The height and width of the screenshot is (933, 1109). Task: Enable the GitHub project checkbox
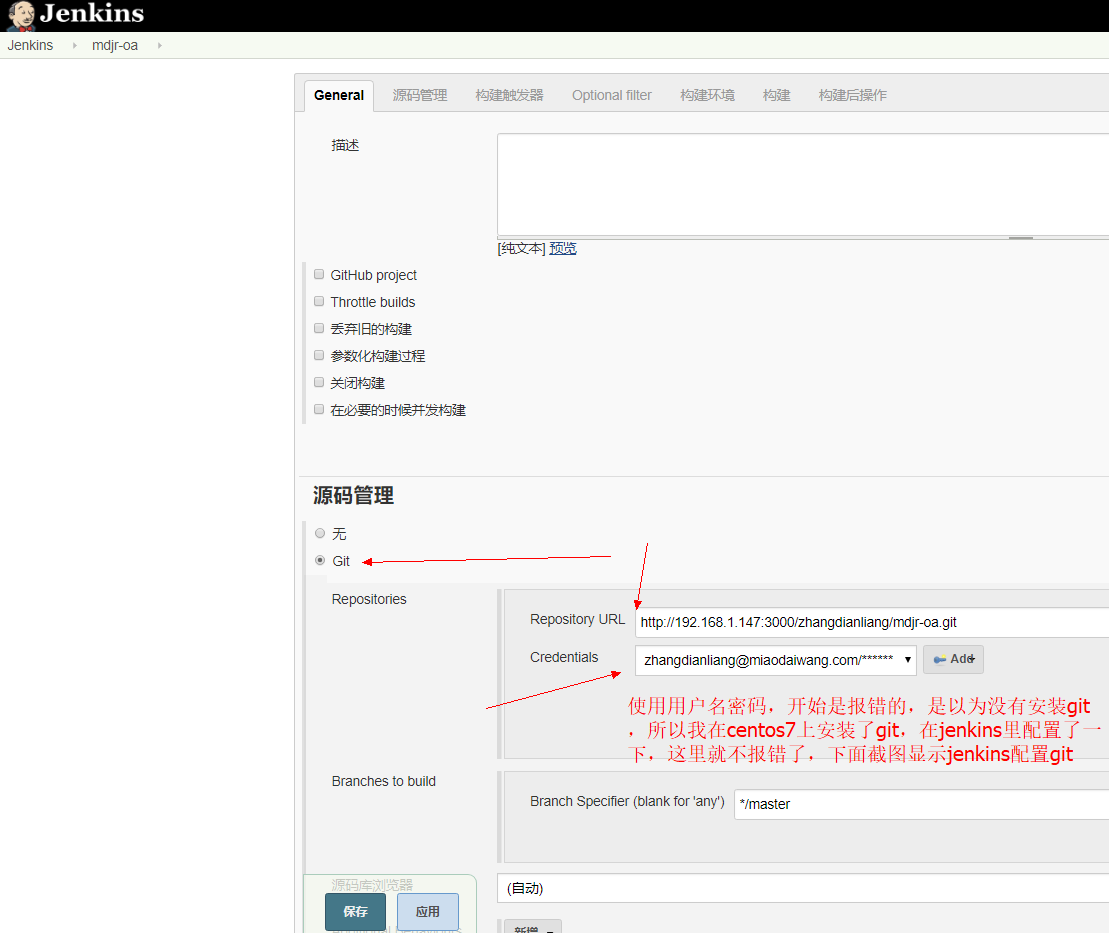[x=319, y=274]
